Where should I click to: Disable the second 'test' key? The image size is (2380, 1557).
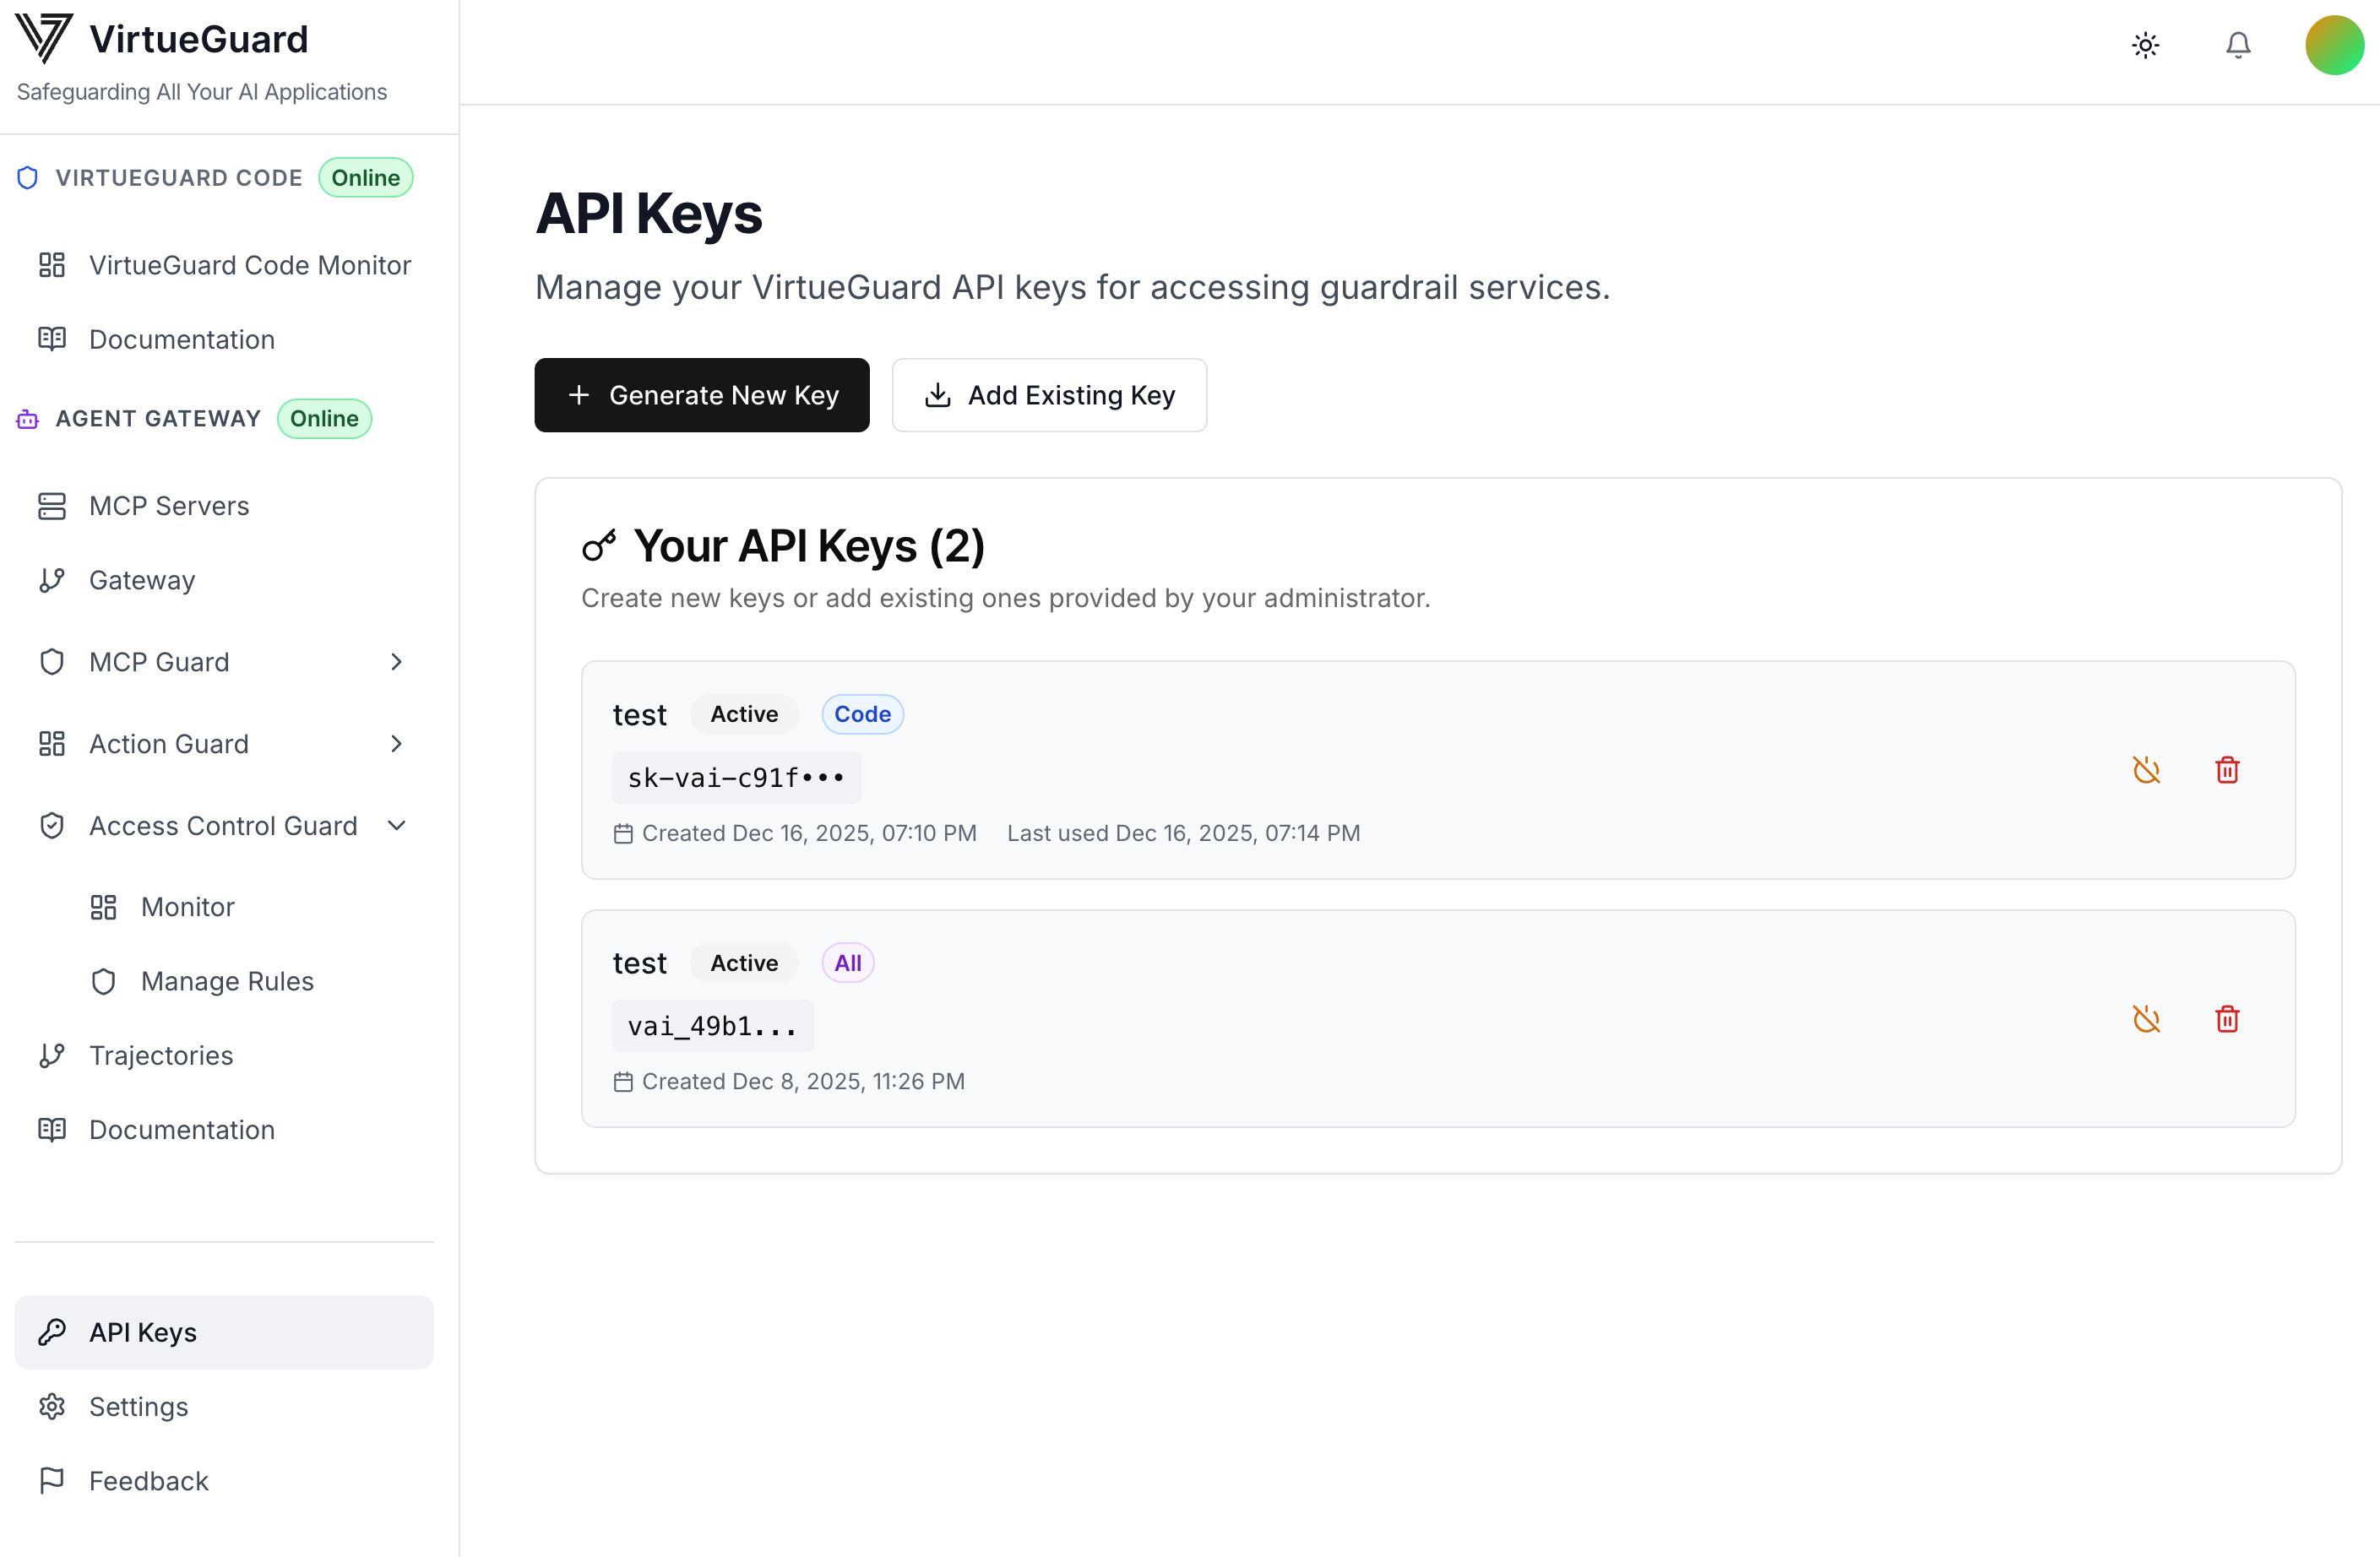pos(2147,1019)
